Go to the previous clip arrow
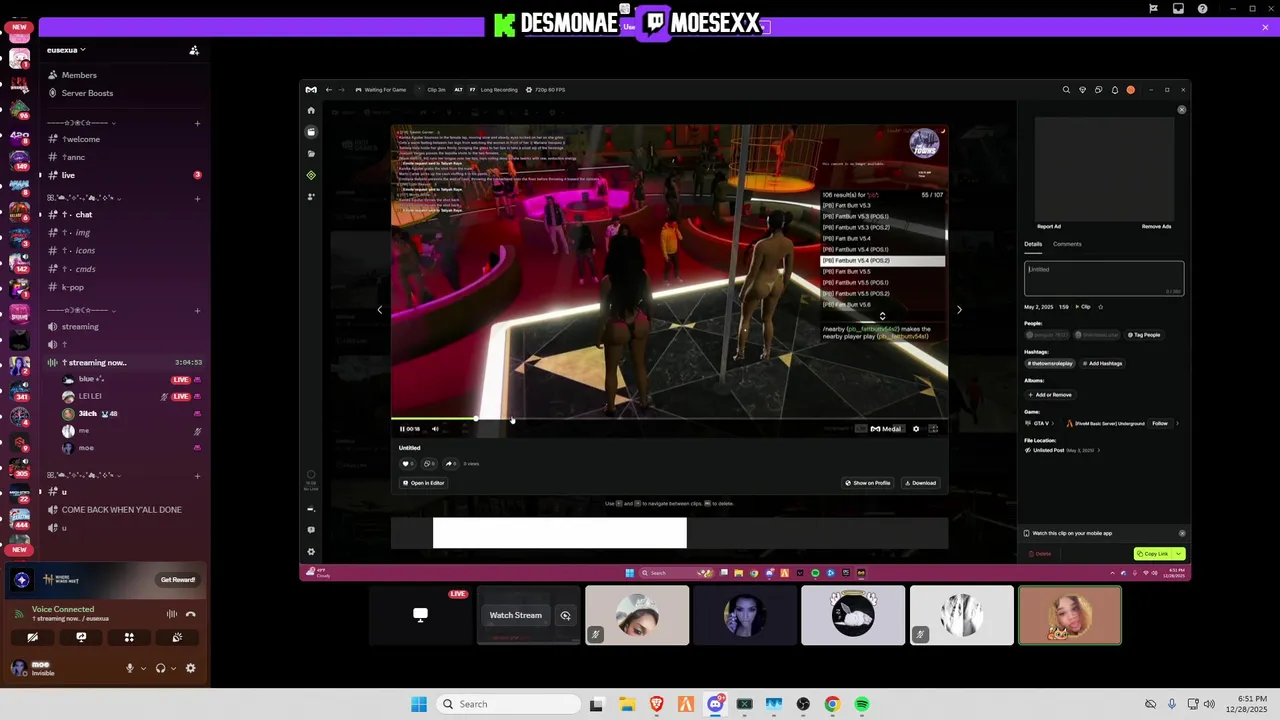The width and height of the screenshot is (1280, 720). click(x=379, y=310)
